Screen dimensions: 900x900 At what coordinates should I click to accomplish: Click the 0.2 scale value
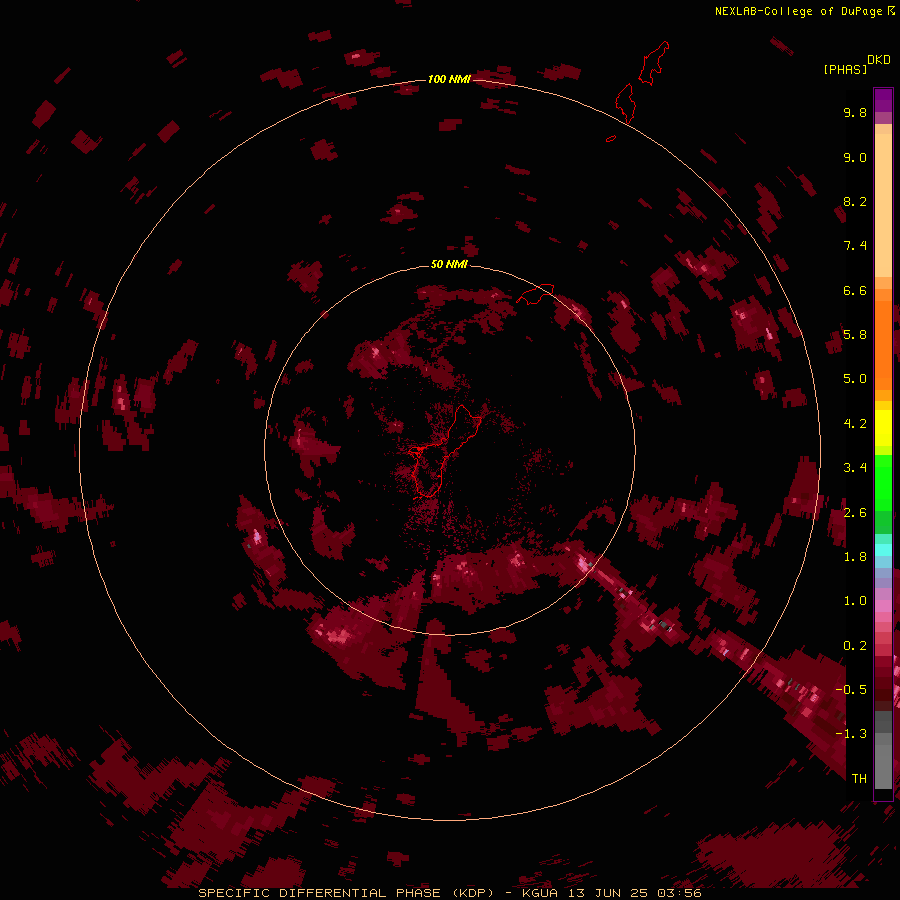tap(855, 646)
